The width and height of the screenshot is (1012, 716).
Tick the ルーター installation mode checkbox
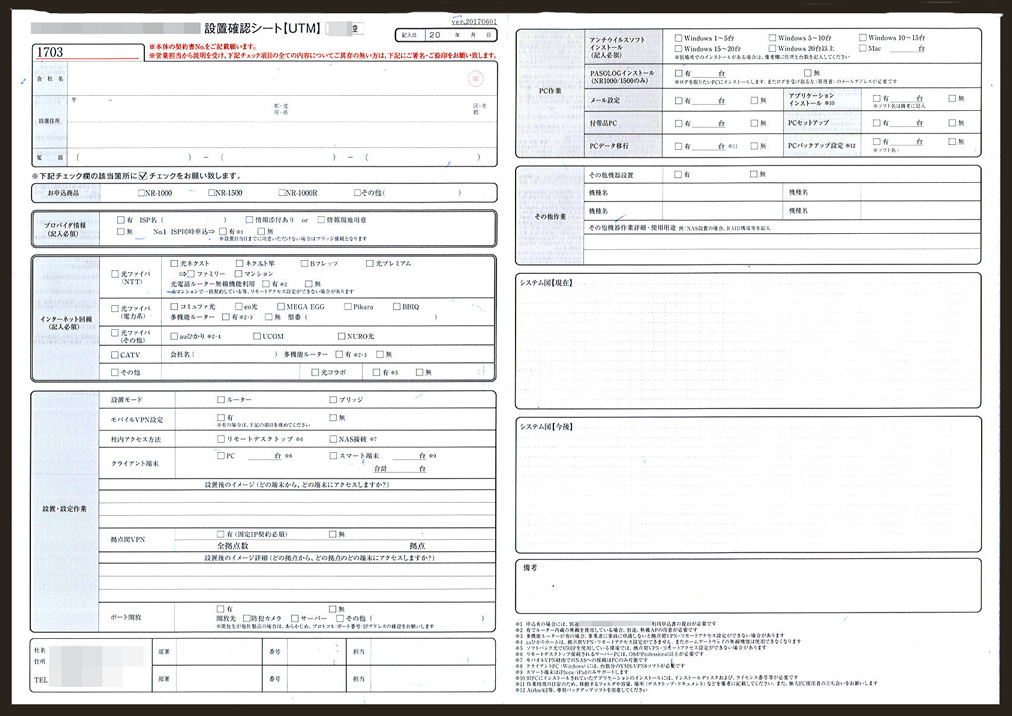[x=221, y=400]
